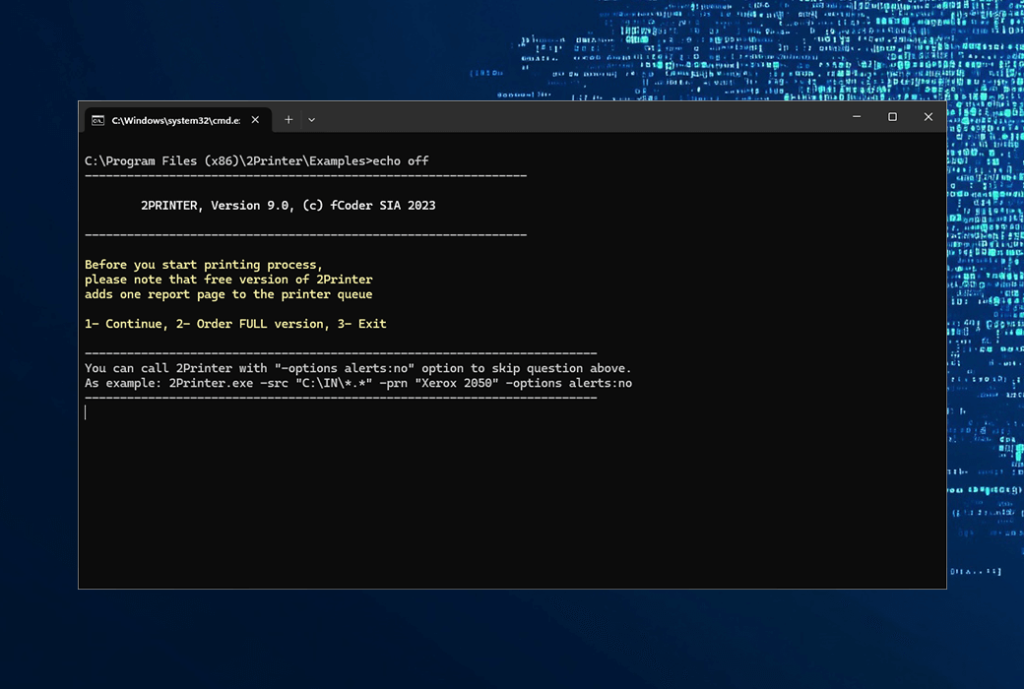The height and width of the screenshot is (689, 1024).
Task: Click the '1- Continue' options line
Action: (x=235, y=324)
